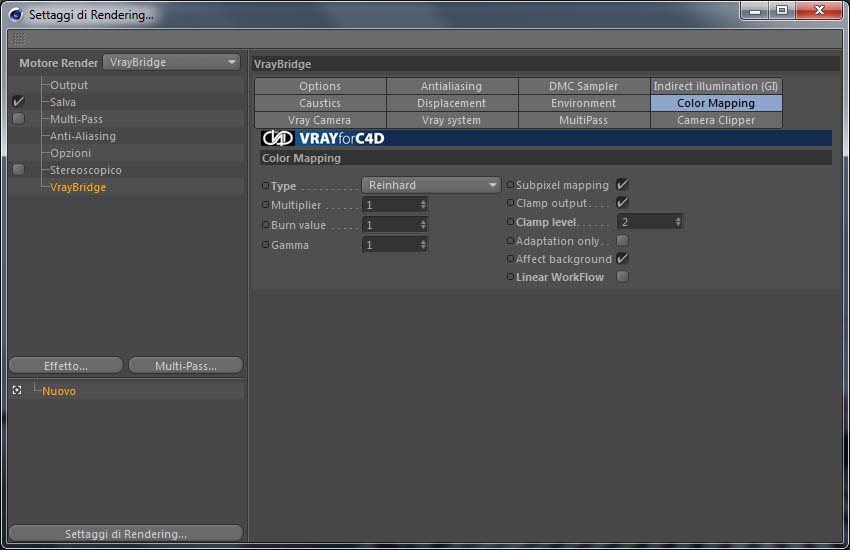Select Multi-Pass in the settings tree
This screenshot has width=850, height=550.
coord(76,119)
